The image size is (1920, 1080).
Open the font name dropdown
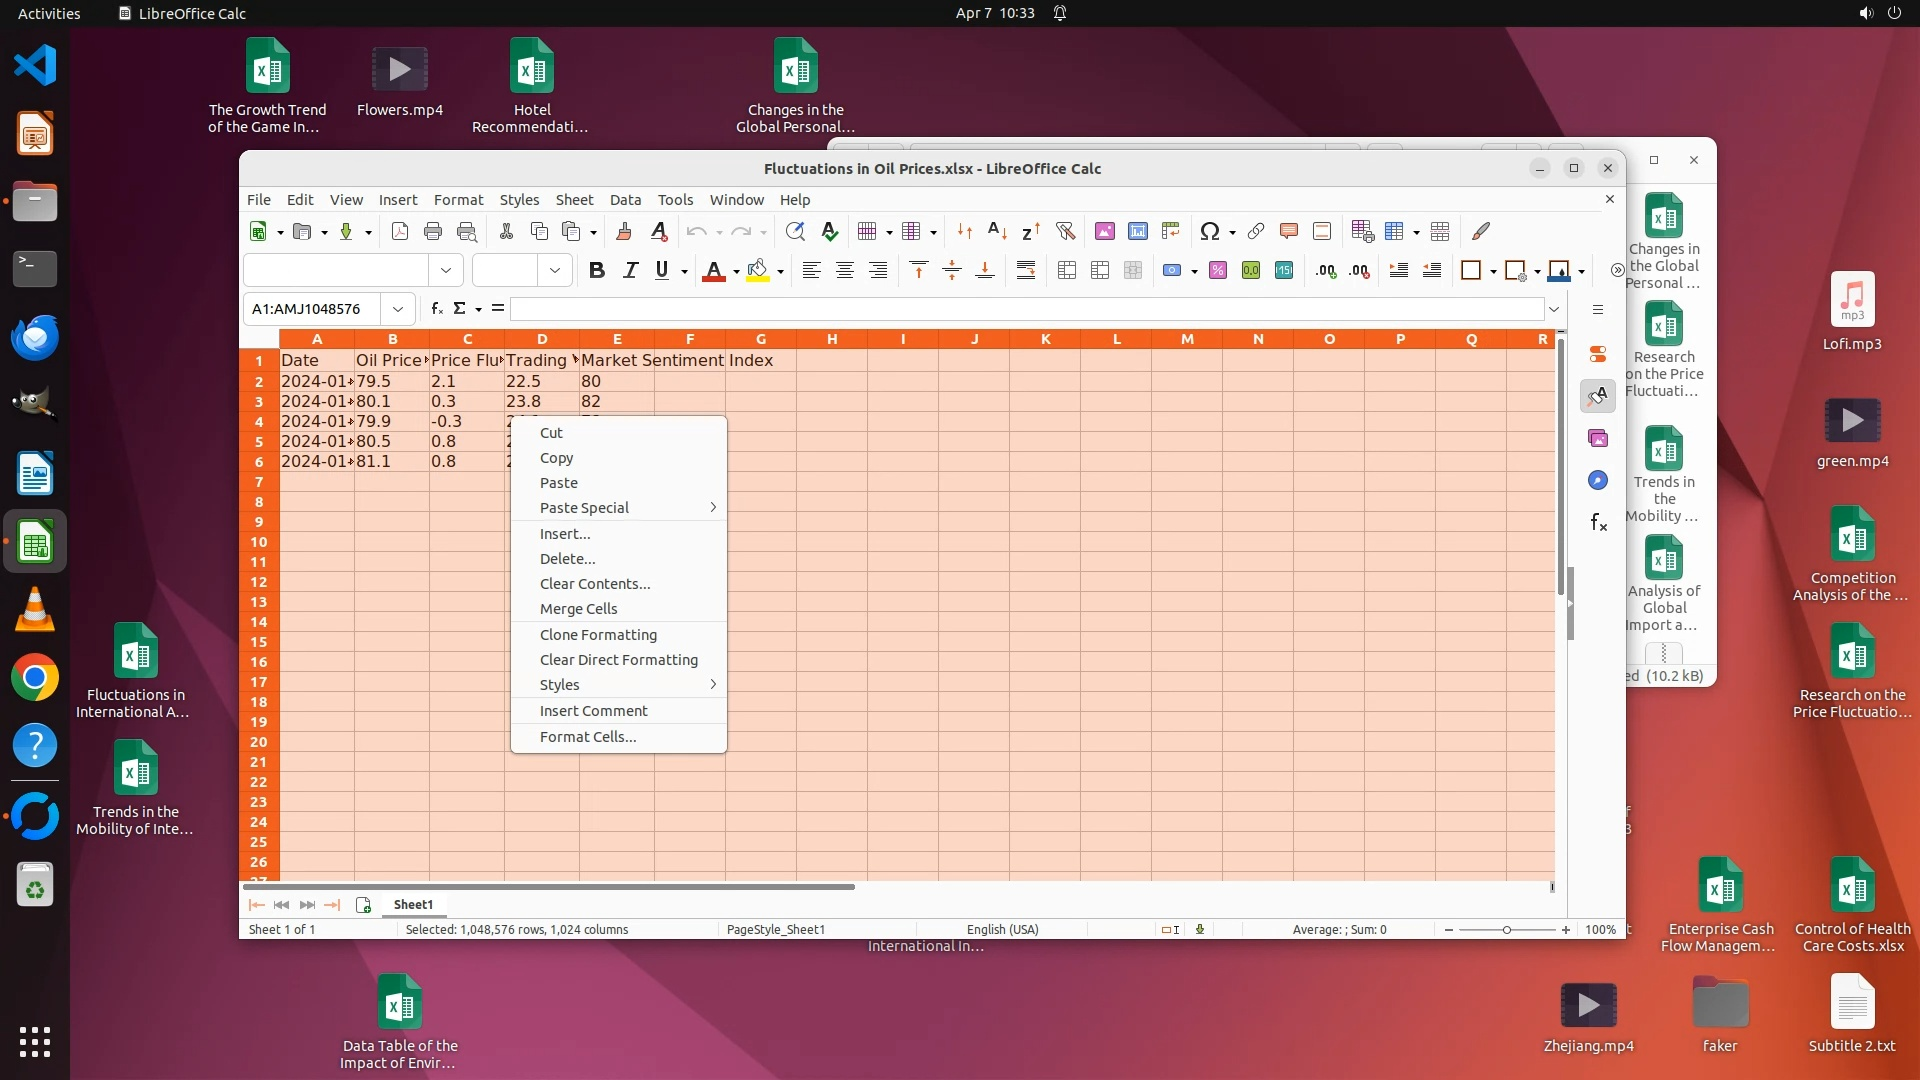coord(446,271)
